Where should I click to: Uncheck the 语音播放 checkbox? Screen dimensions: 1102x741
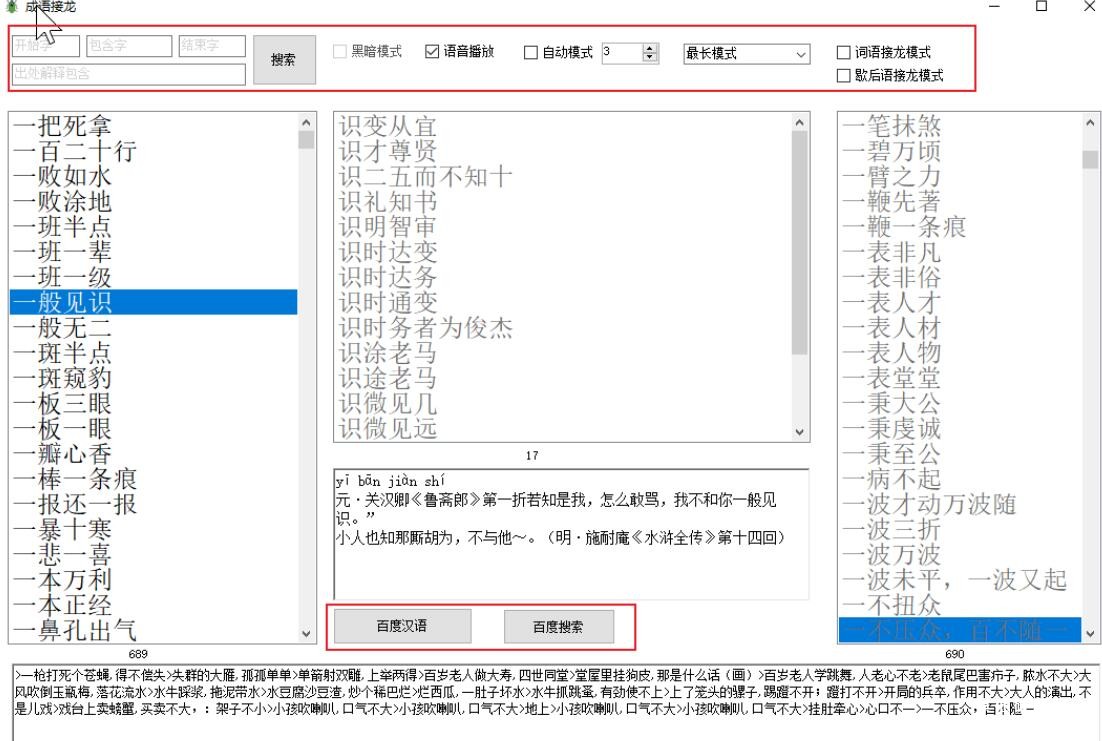click(x=432, y=51)
